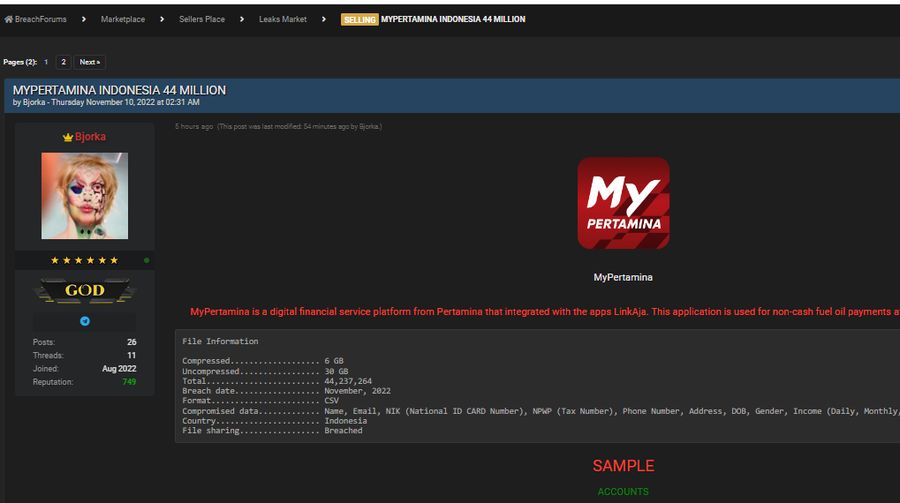Click the reputation value 749

129,382
